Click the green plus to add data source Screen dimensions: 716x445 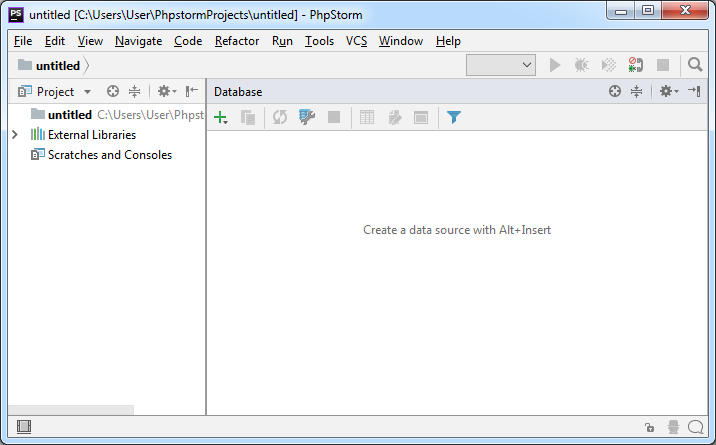[x=220, y=118]
